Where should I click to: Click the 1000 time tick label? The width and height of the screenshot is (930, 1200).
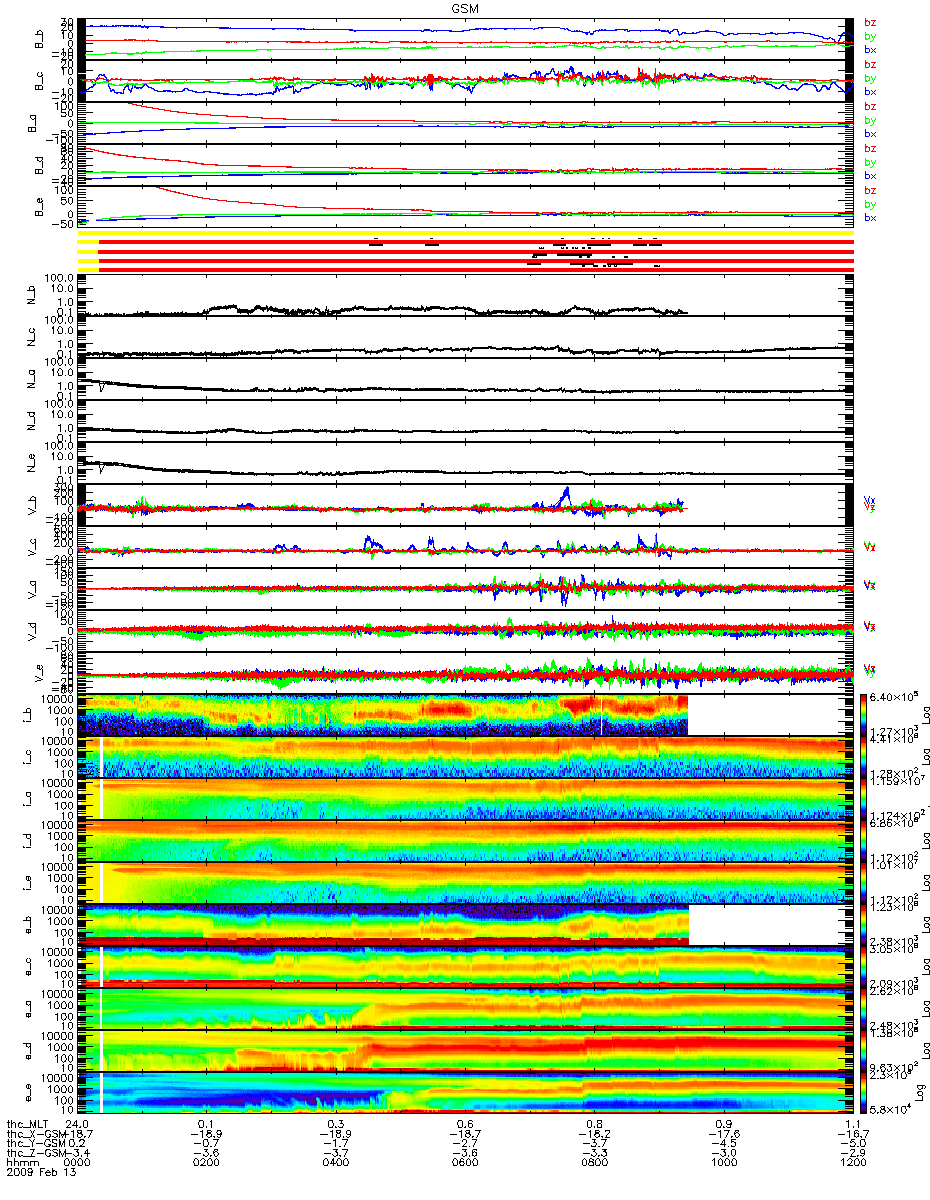(723, 1163)
